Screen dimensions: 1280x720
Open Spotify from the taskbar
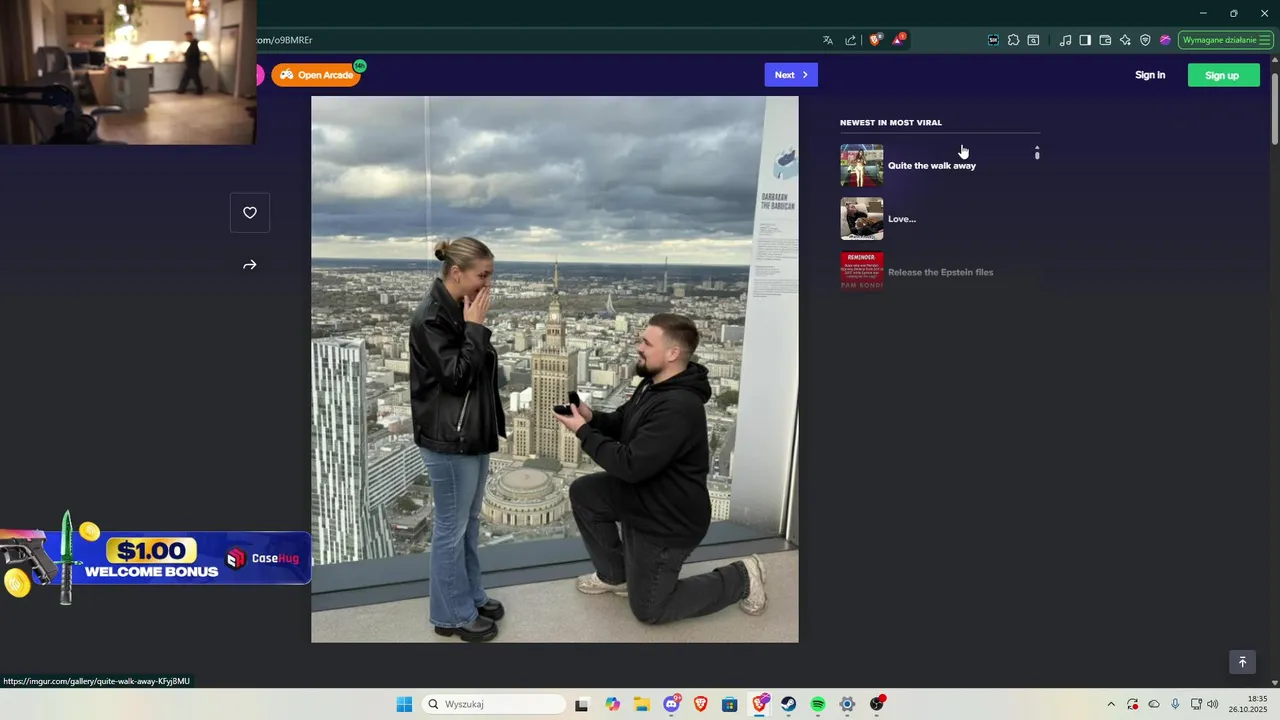(818, 704)
